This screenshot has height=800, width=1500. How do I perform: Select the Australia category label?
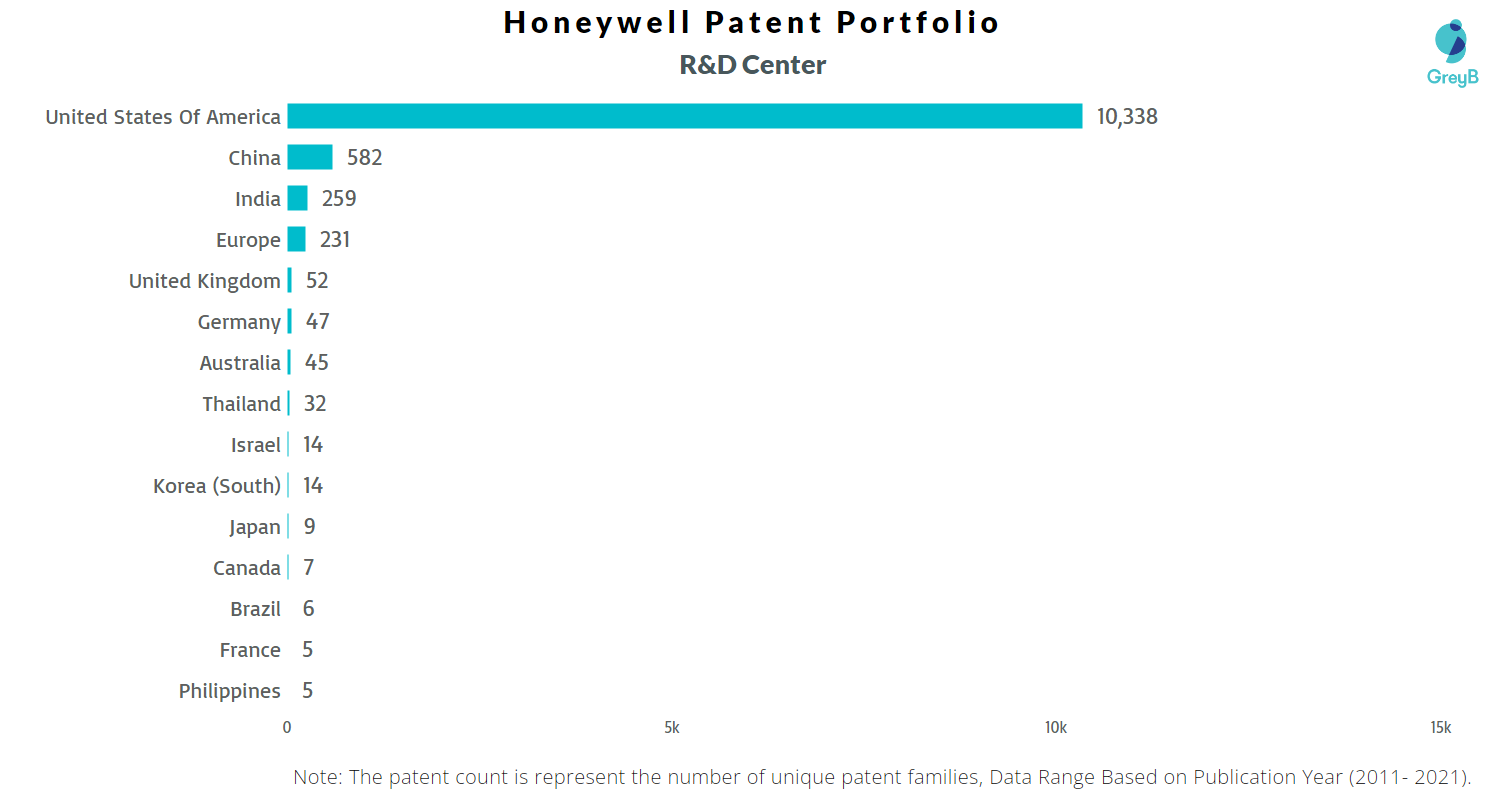[x=240, y=363]
